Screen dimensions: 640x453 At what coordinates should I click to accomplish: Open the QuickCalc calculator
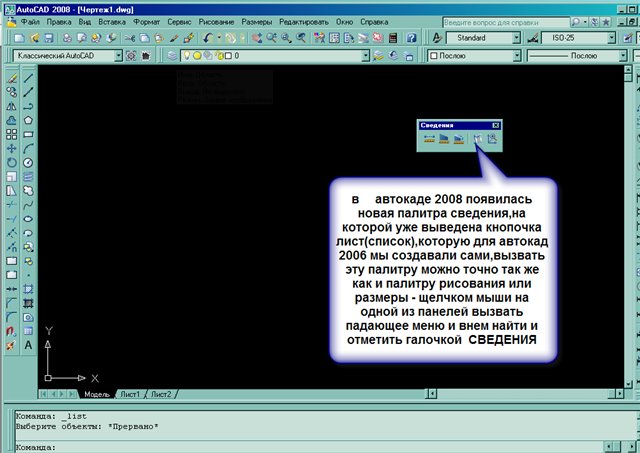[393, 38]
